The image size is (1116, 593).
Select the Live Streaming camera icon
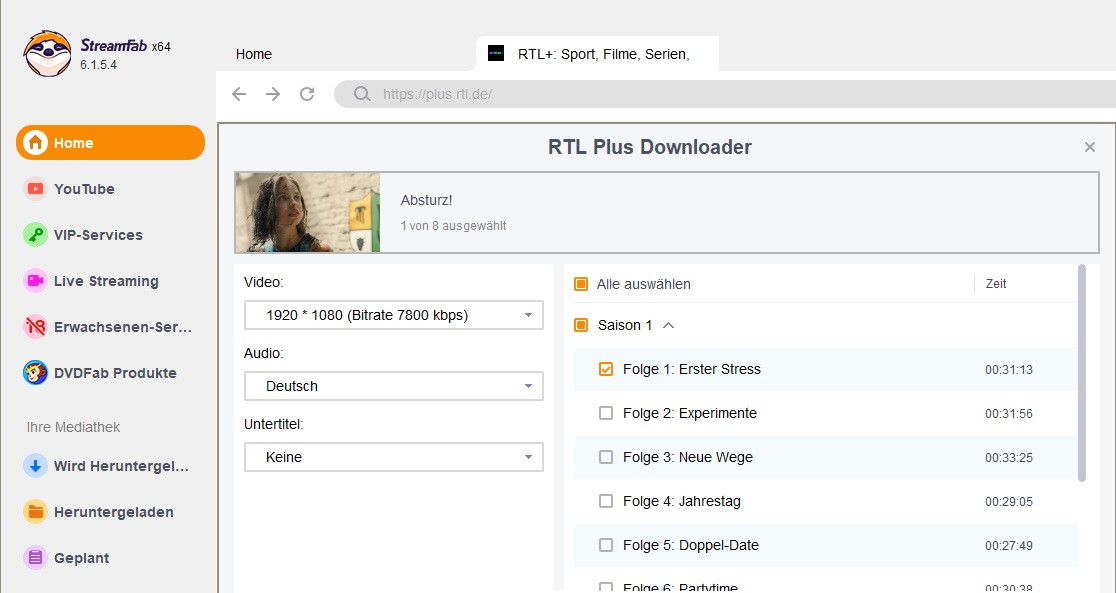pyautogui.click(x=36, y=281)
